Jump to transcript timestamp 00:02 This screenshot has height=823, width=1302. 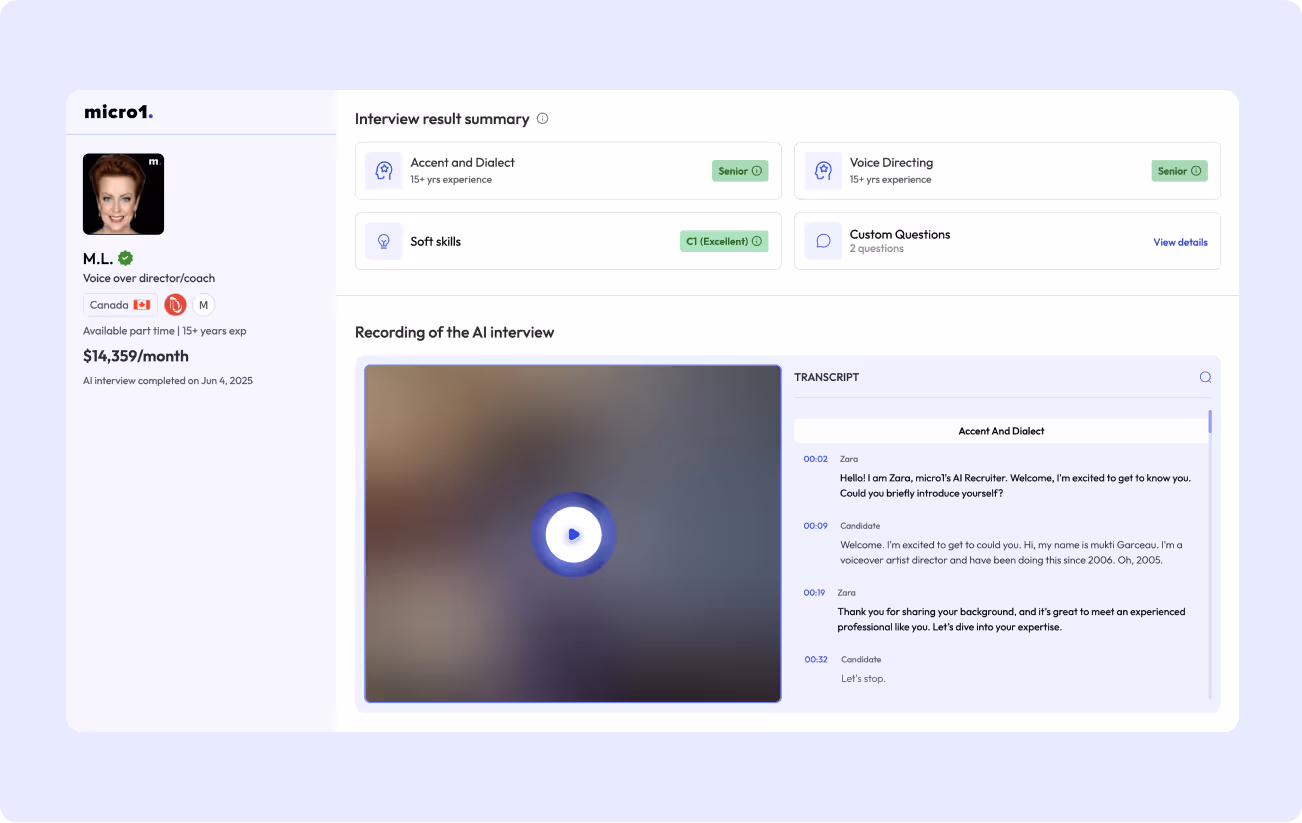pos(816,459)
